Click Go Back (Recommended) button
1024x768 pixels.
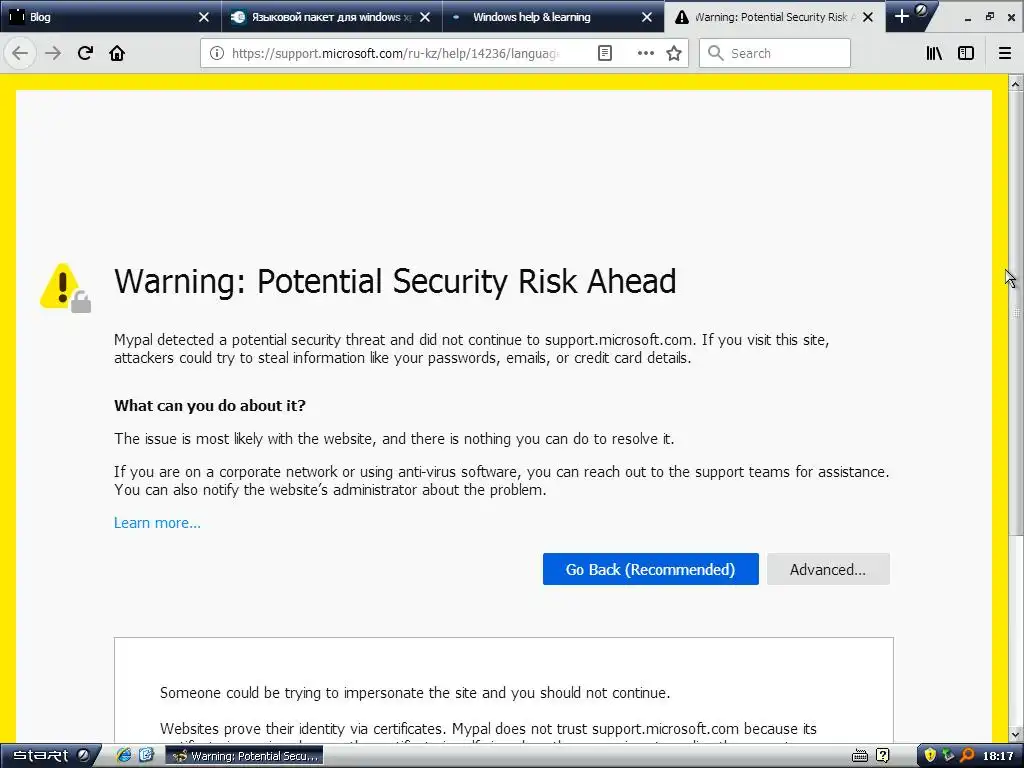coord(650,569)
